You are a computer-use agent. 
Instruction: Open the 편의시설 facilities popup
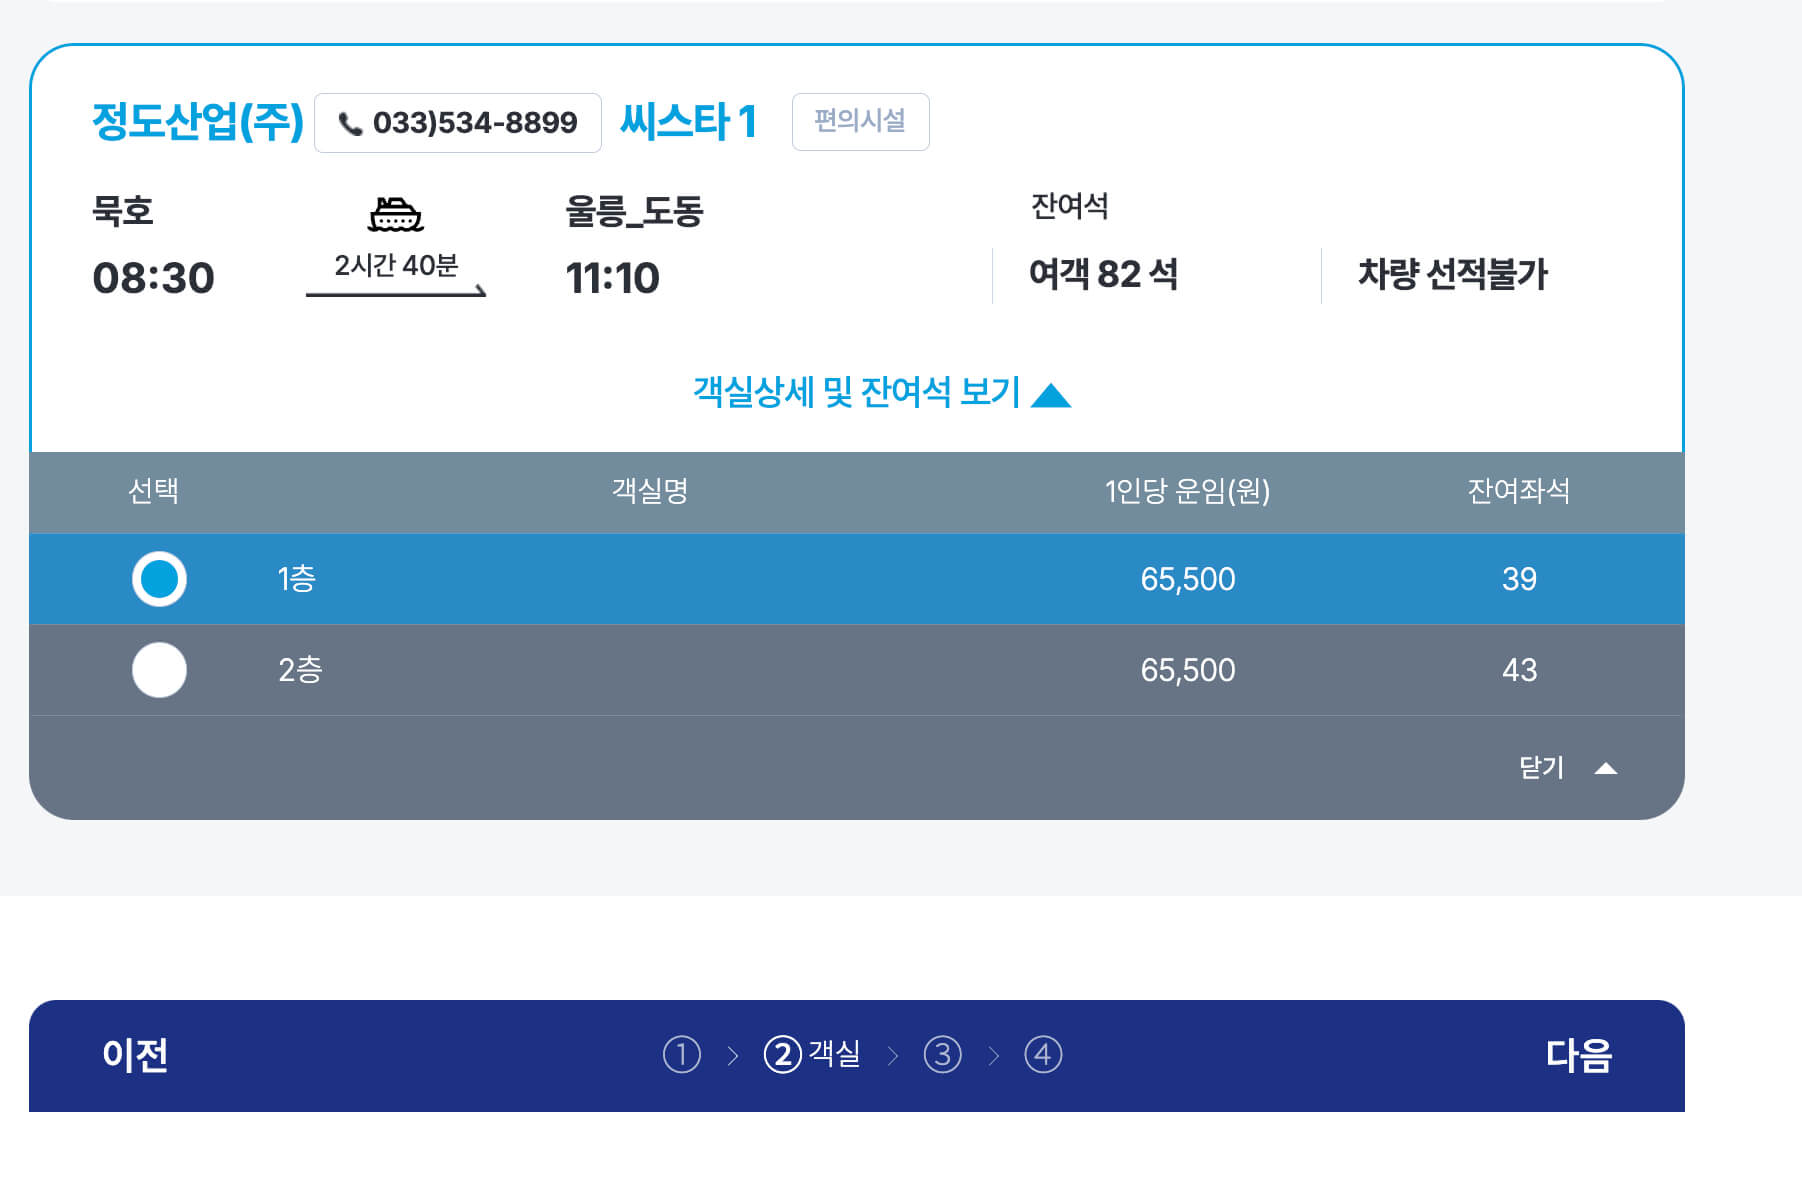point(860,122)
